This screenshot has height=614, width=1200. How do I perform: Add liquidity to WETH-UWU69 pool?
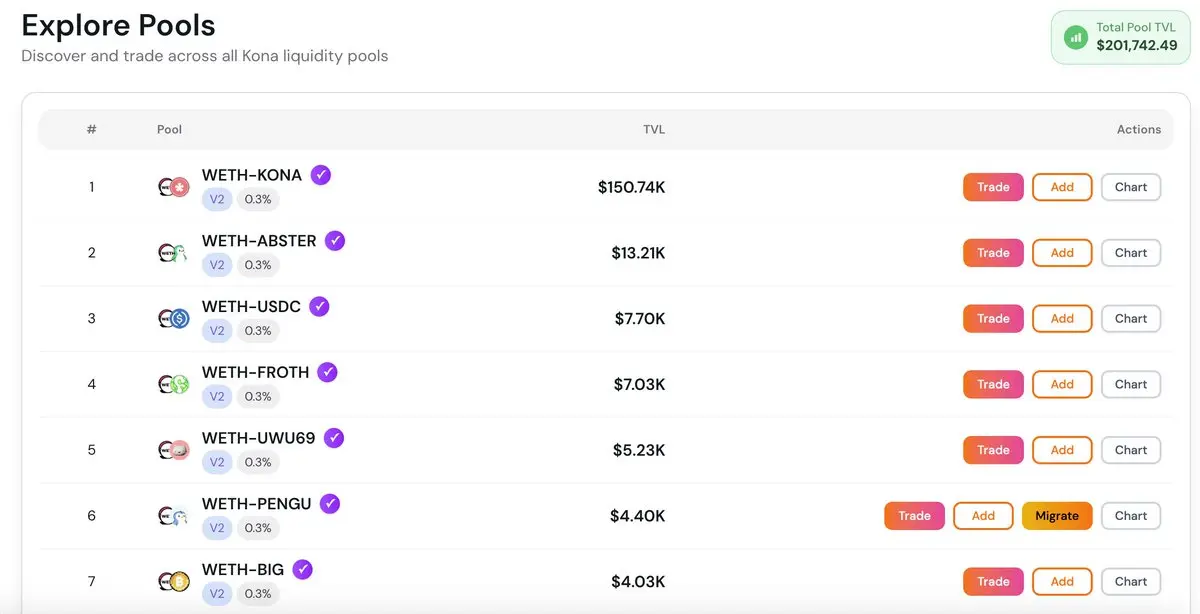[1062, 450]
